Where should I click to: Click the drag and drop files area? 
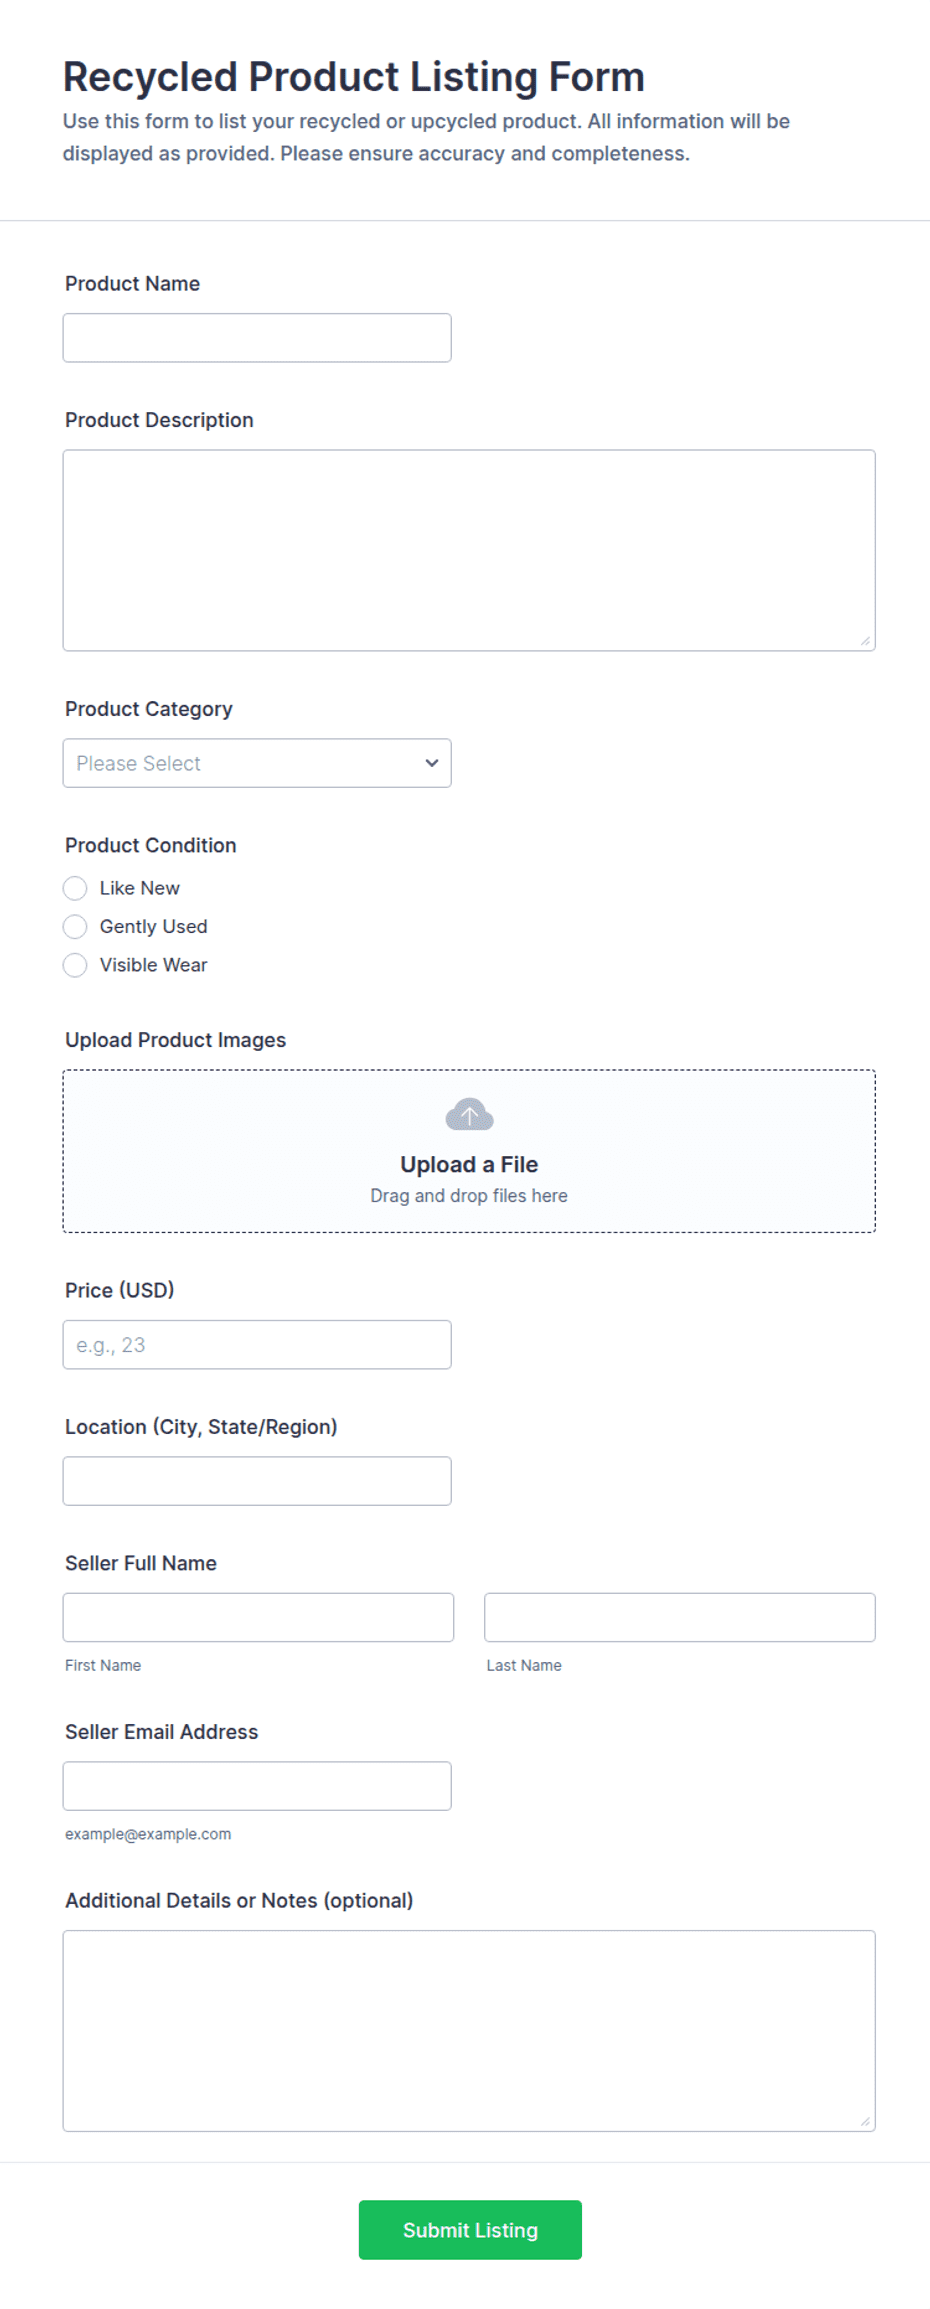click(469, 1151)
